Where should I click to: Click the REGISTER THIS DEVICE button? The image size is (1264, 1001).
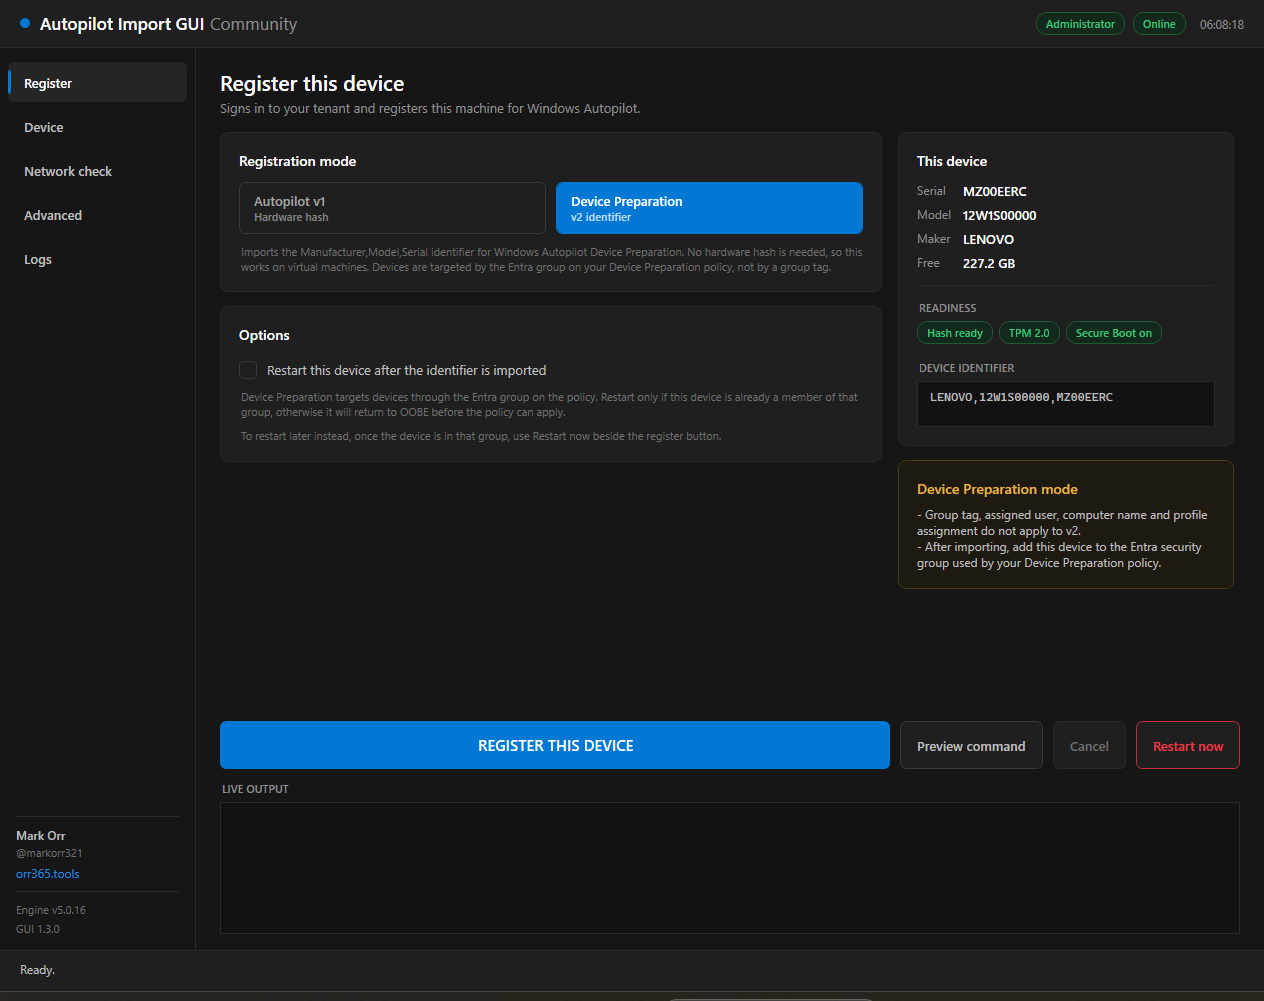click(x=555, y=745)
